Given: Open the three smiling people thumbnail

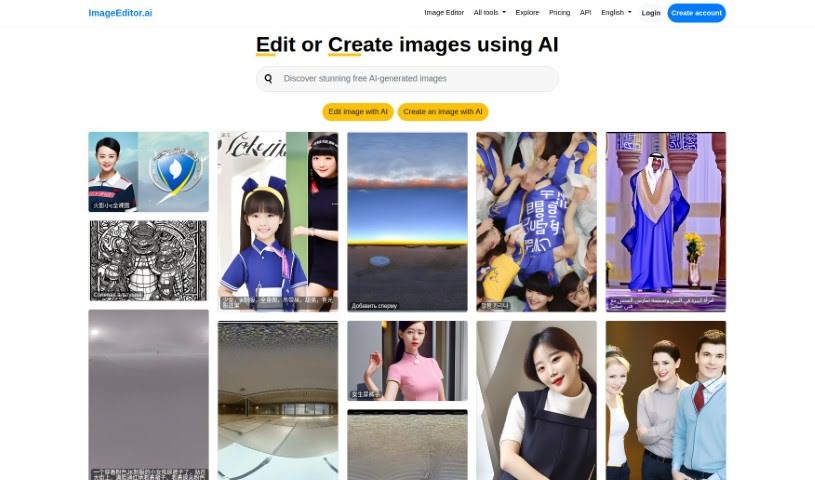Looking at the screenshot, I should [666, 400].
